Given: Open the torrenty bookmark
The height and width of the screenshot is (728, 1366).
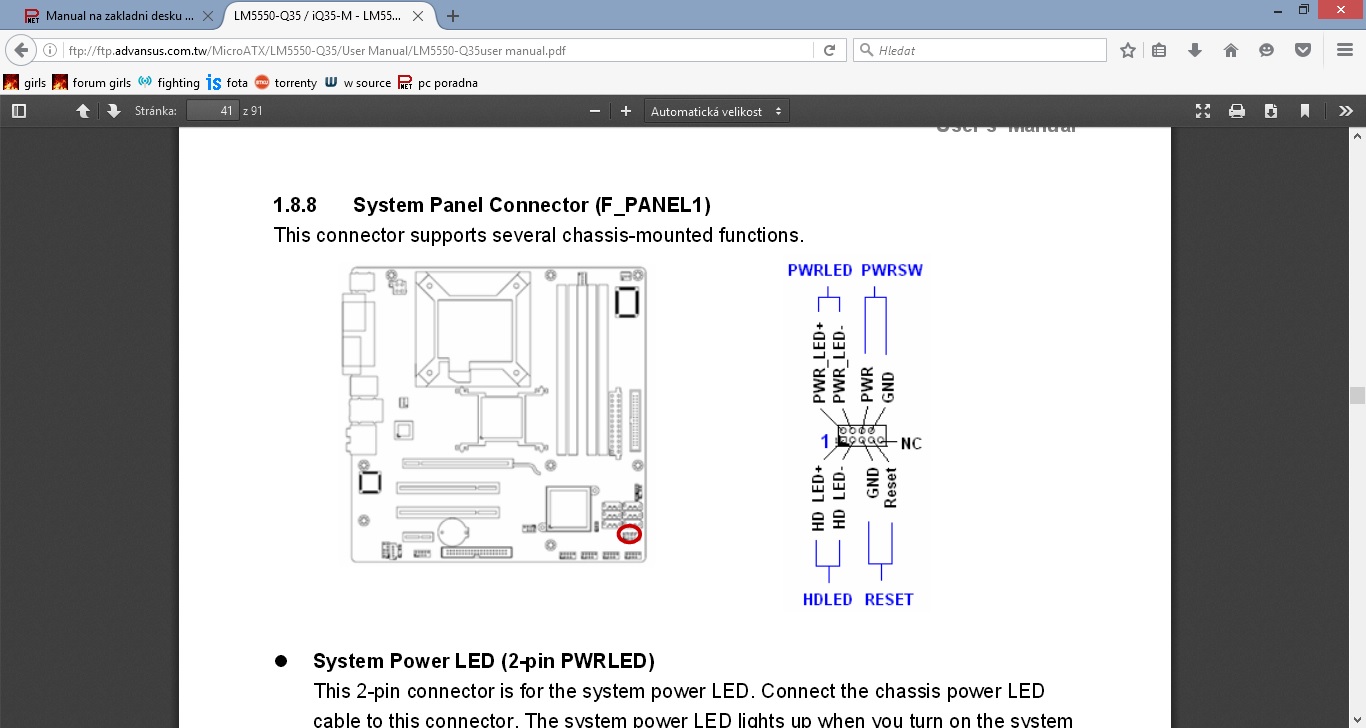Looking at the screenshot, I should tap(286, 83).
